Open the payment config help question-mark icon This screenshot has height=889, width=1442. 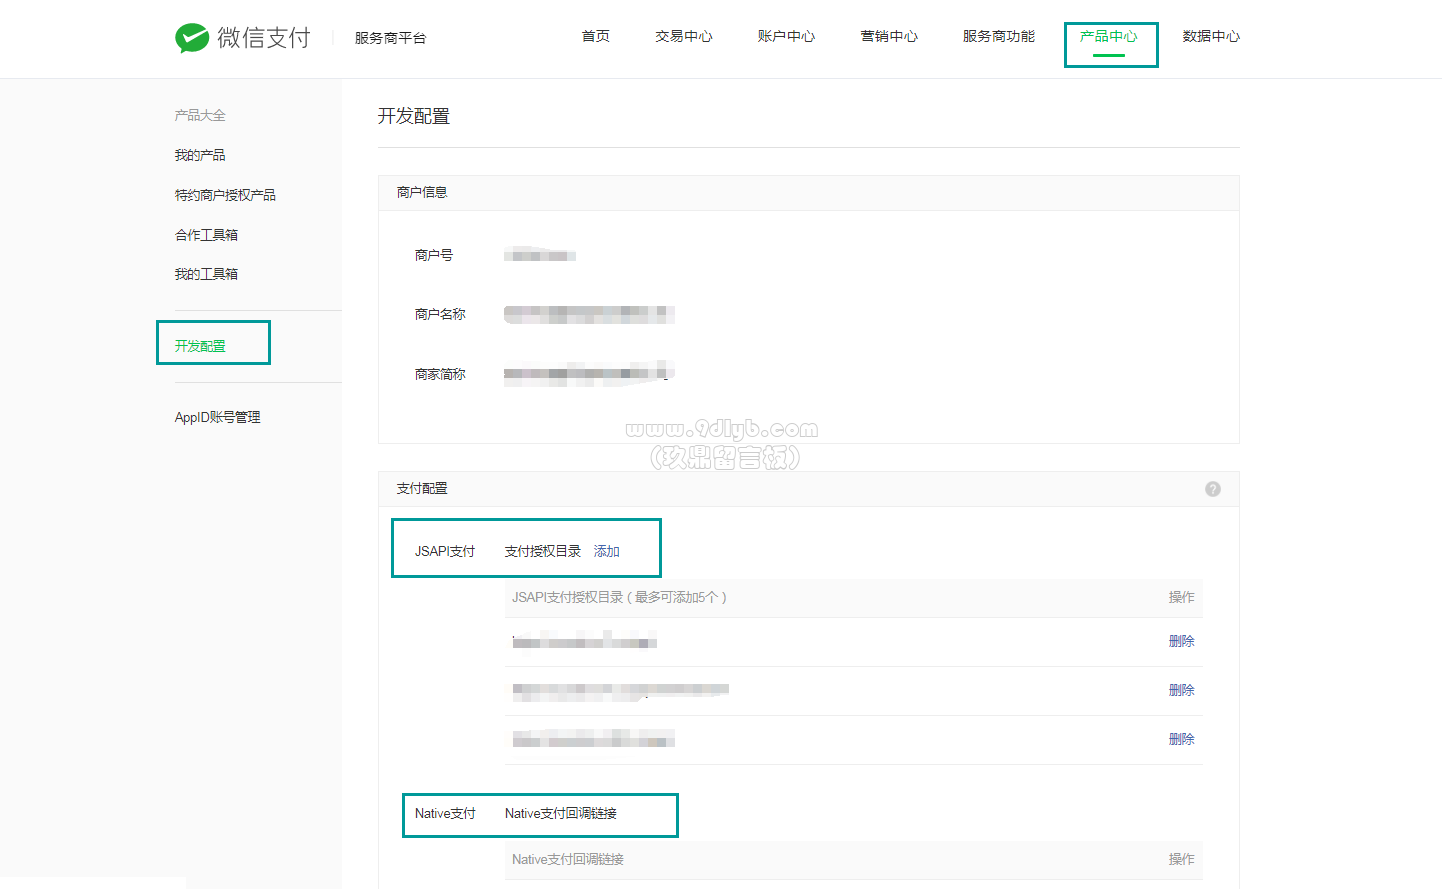tap(1213, 489)
